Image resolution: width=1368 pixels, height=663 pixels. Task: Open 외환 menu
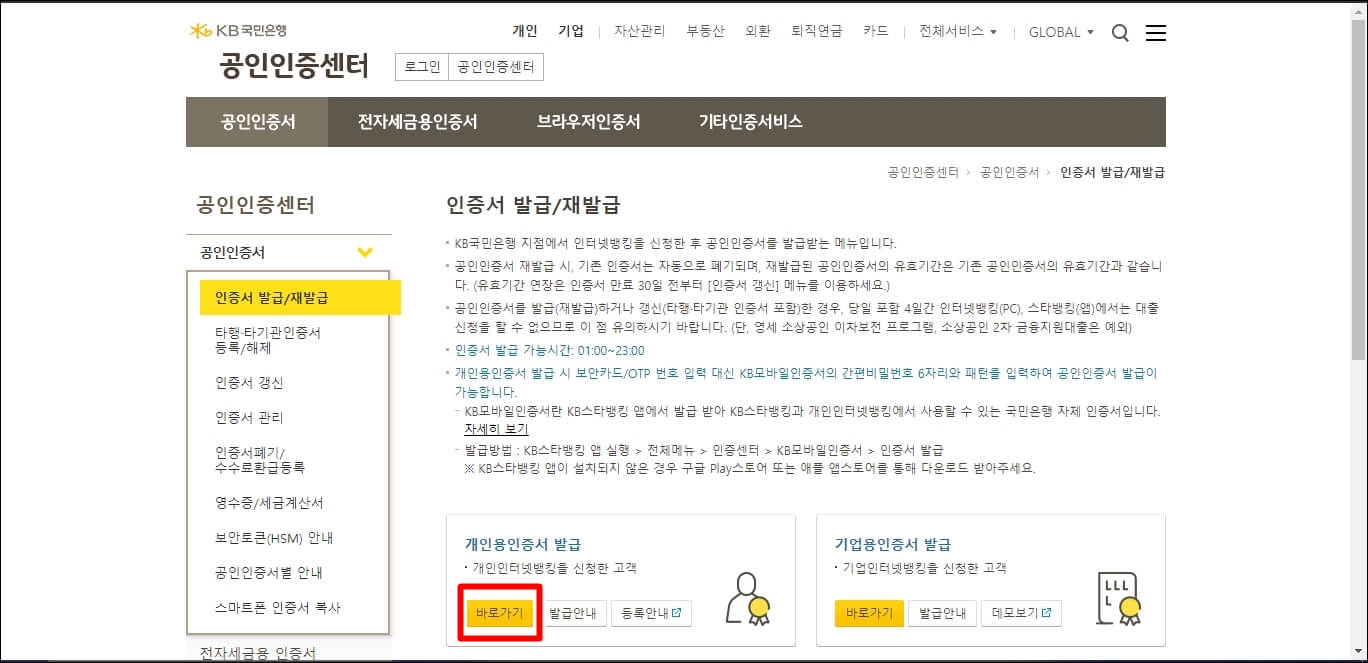[x=758, y=31]
